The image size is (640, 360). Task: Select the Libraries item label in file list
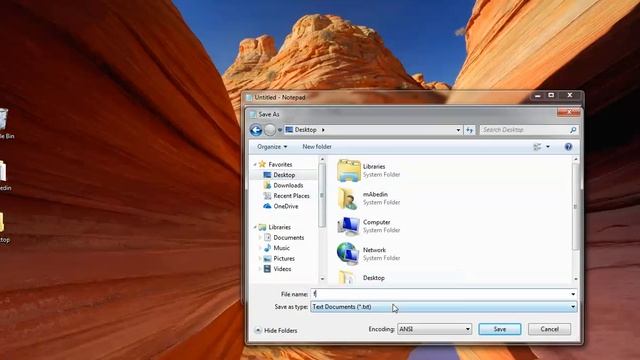[x=374, y=167]
